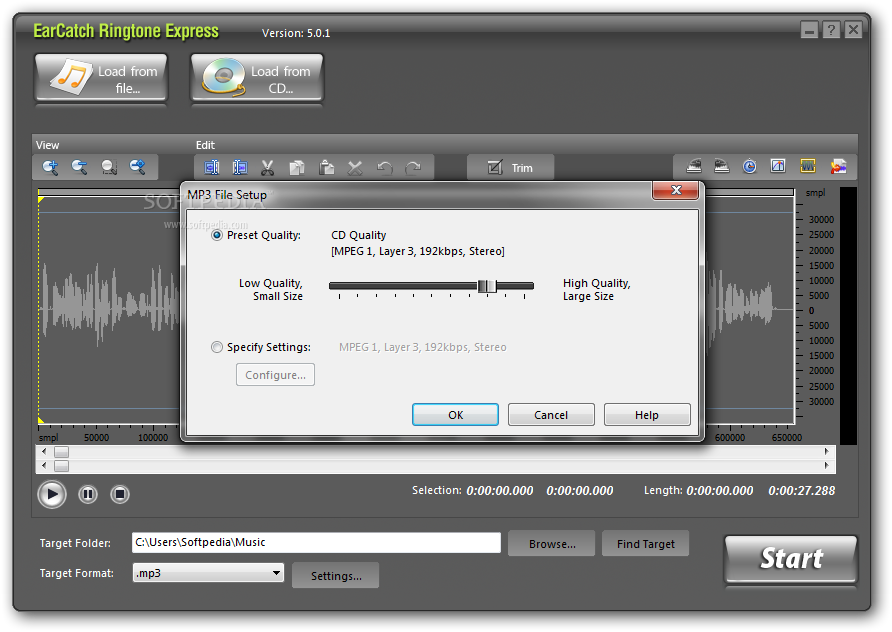Click the Cut scissors icon
Screen dimensions: 892x632
267,167
